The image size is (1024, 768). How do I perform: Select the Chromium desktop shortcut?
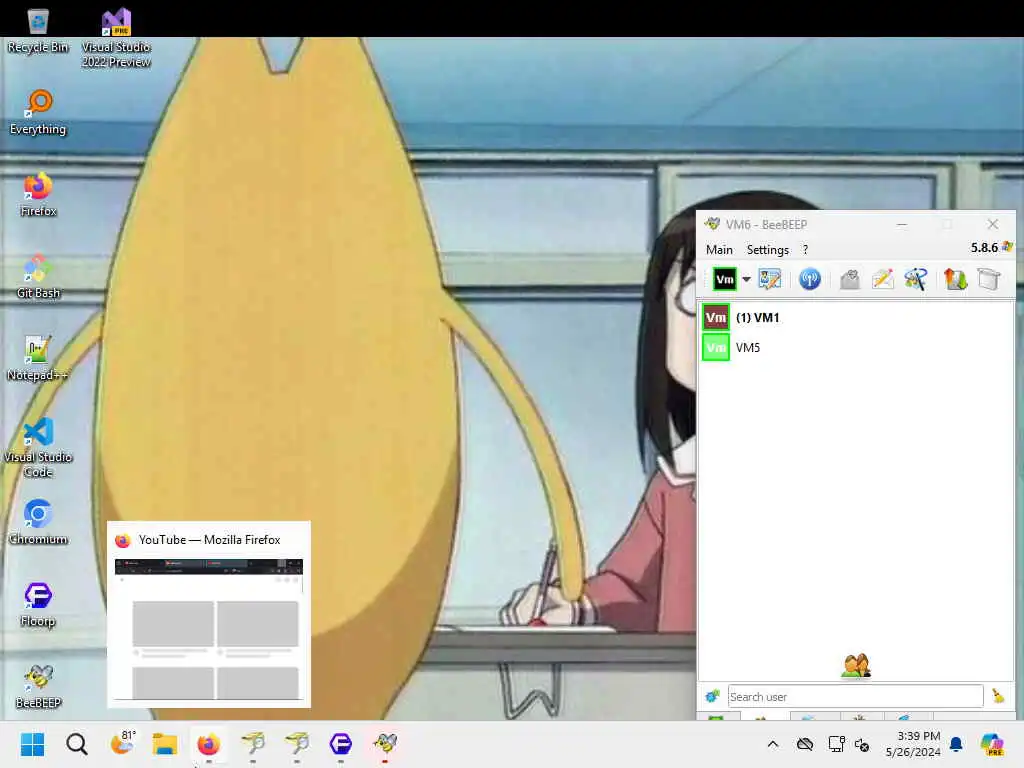pyautogui.click(x=38, y=522)
